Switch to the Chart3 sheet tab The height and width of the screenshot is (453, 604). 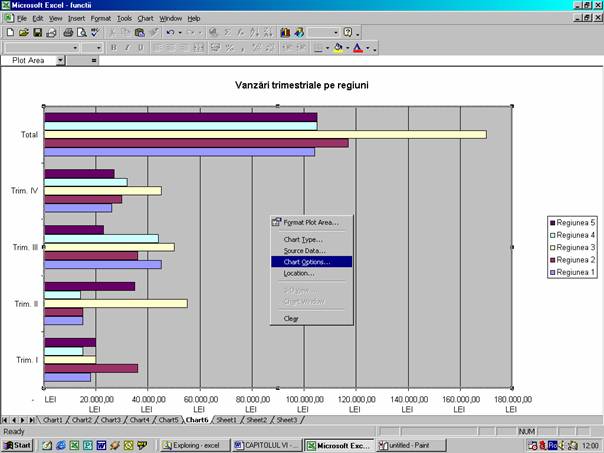pos(110,420)
